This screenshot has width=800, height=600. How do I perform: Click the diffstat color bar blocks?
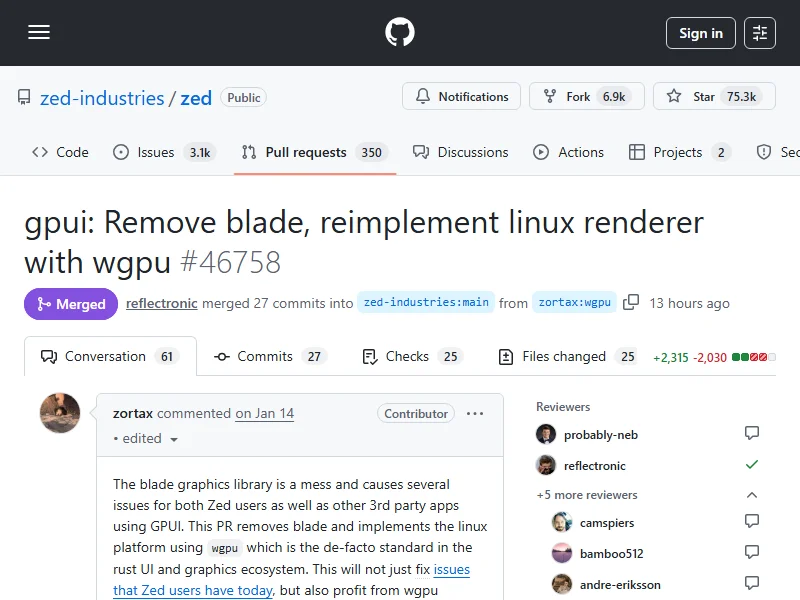(x=750, y=357)
